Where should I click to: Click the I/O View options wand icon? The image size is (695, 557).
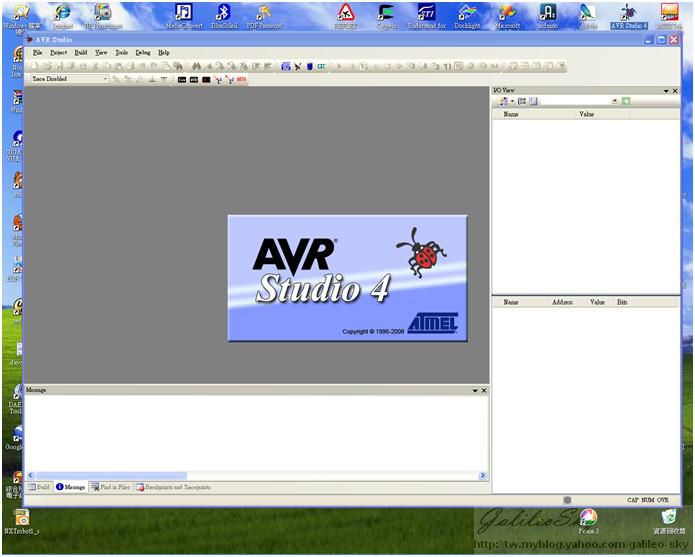[503, 101]
